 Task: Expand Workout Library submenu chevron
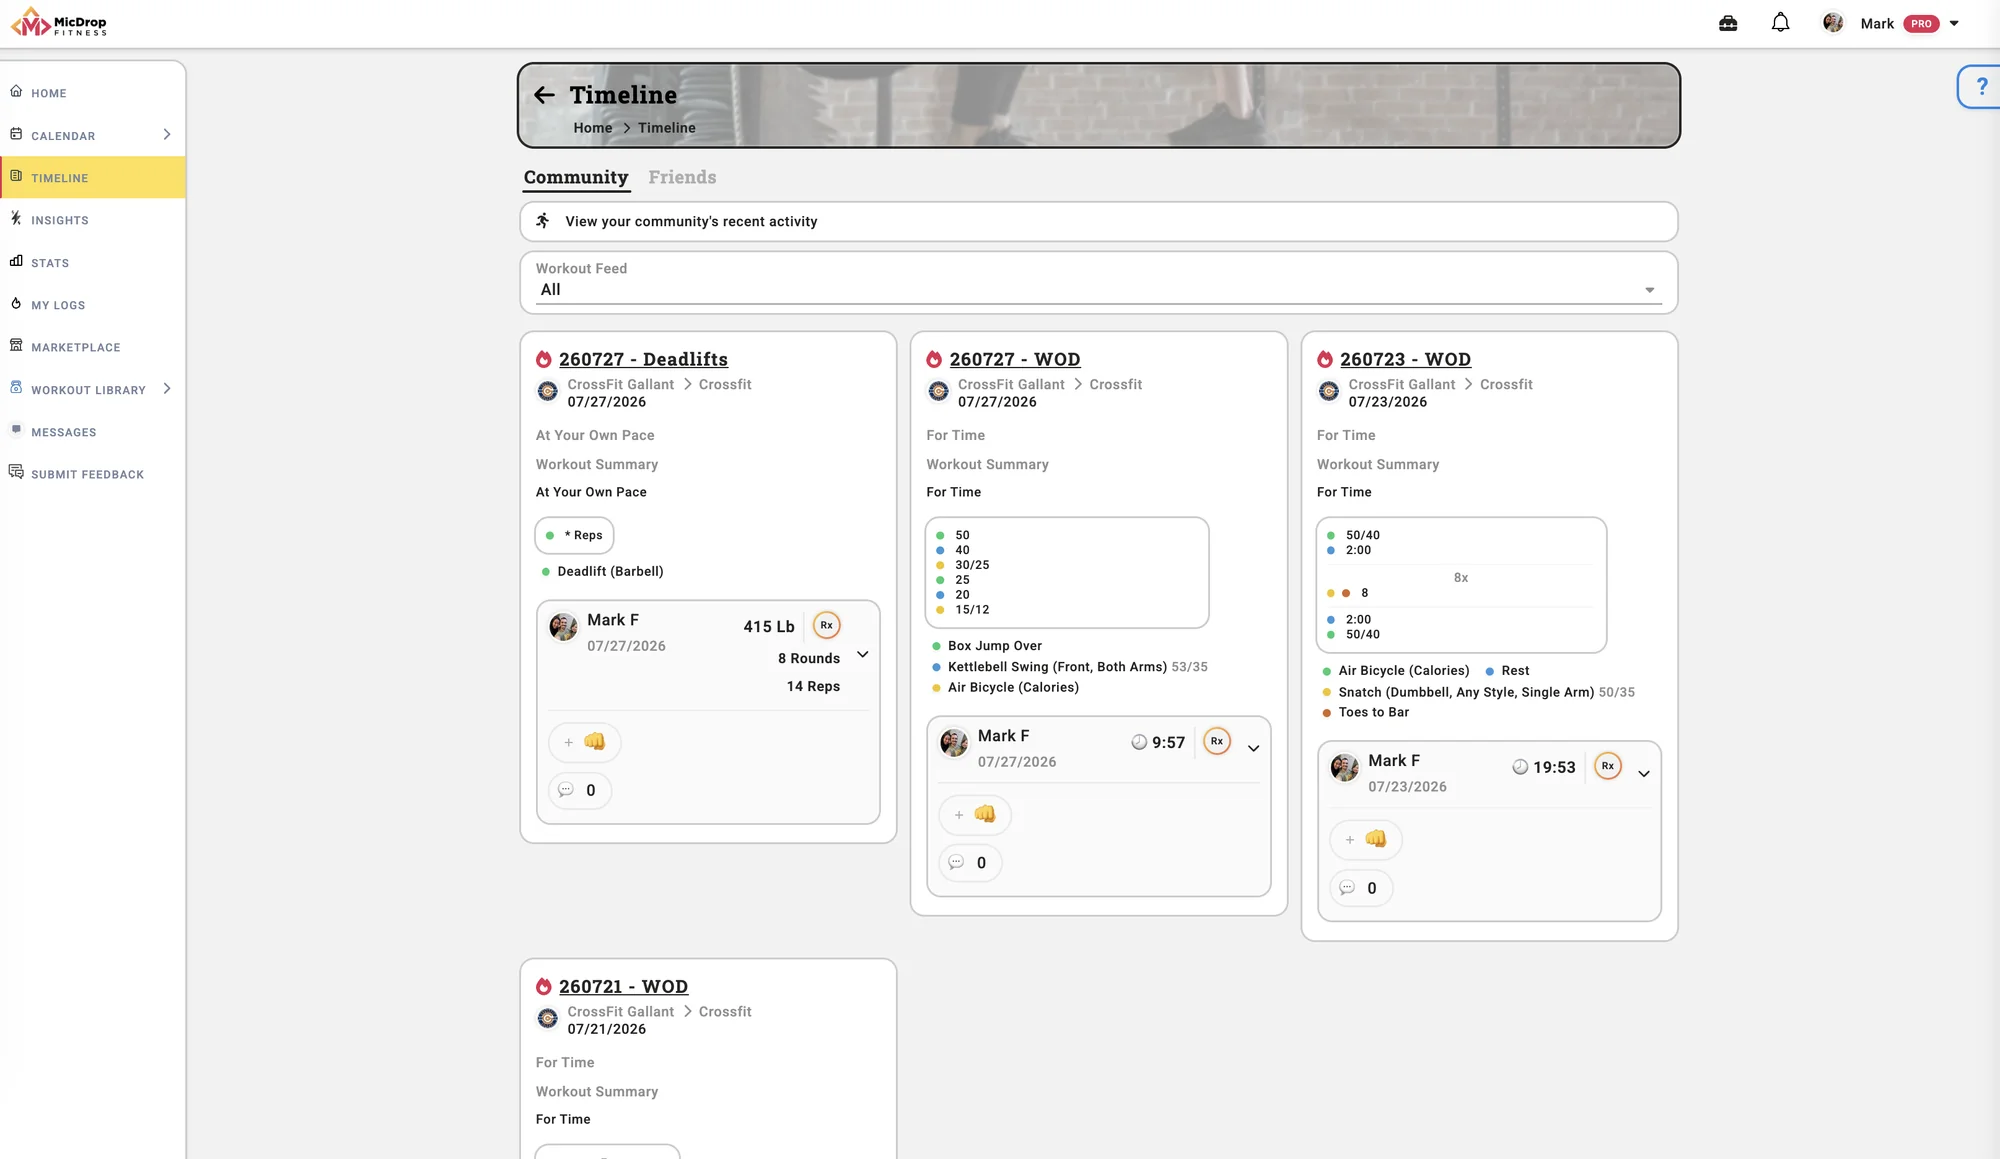pyautogui.click(x=166, y=389)
